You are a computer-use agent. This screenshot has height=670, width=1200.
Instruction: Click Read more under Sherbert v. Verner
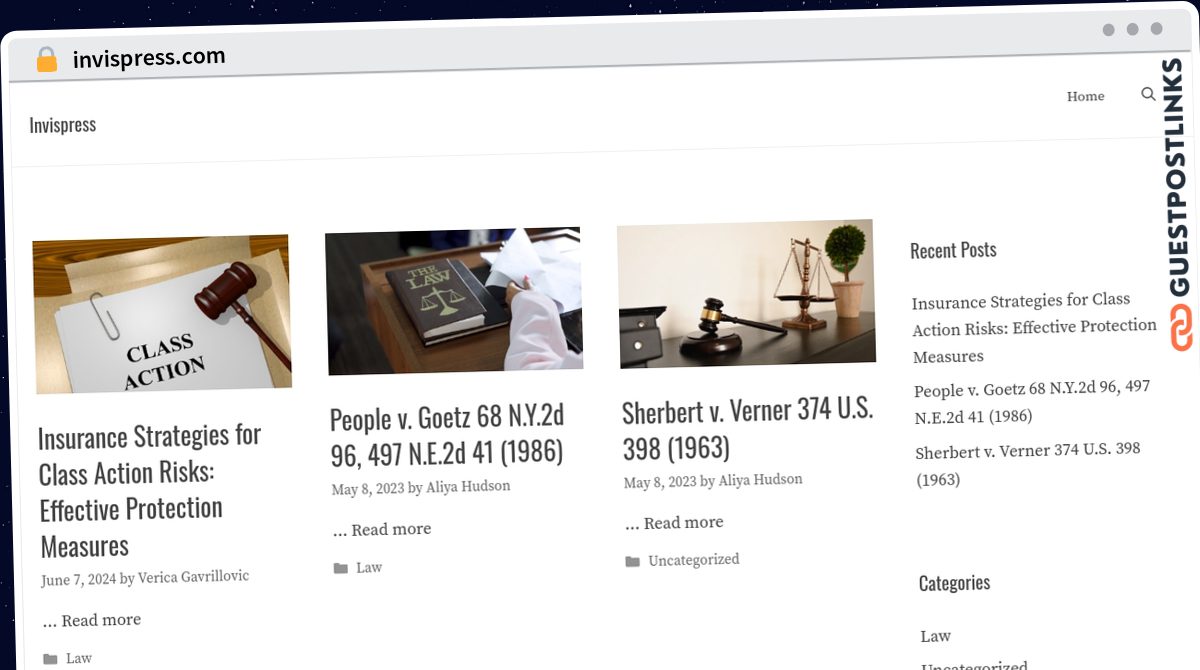pos(683,523)
